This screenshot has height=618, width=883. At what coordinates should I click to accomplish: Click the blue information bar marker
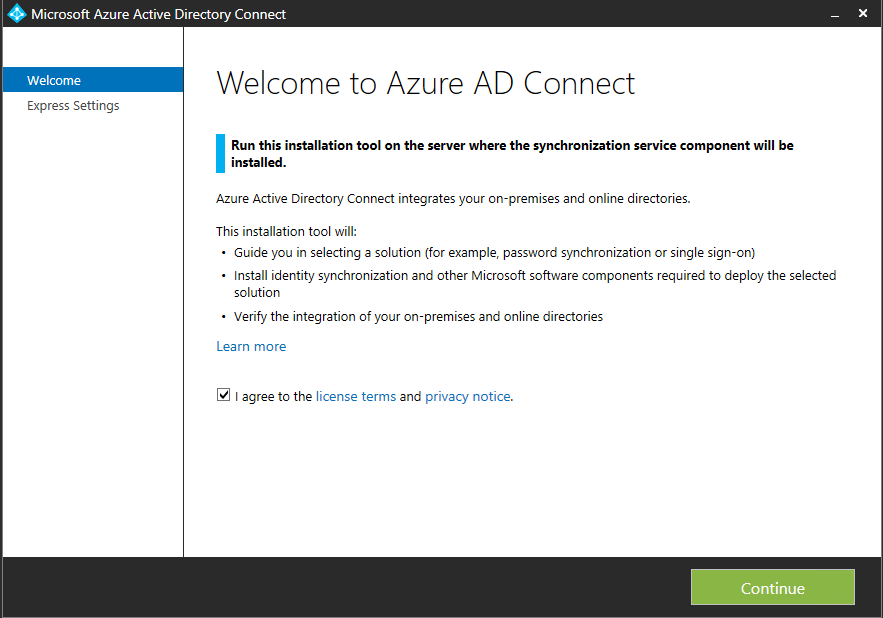pyautogui.click(x=220, y=153)
